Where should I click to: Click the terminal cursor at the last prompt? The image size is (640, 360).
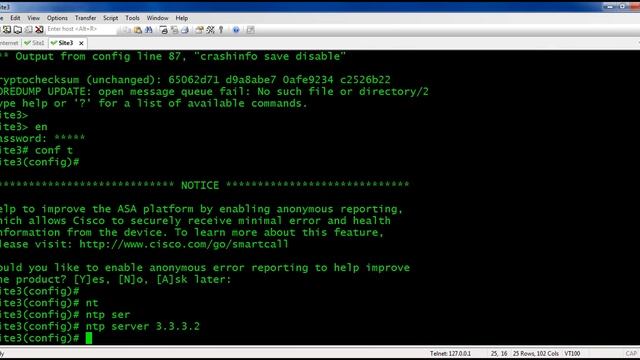click(89, 338)
